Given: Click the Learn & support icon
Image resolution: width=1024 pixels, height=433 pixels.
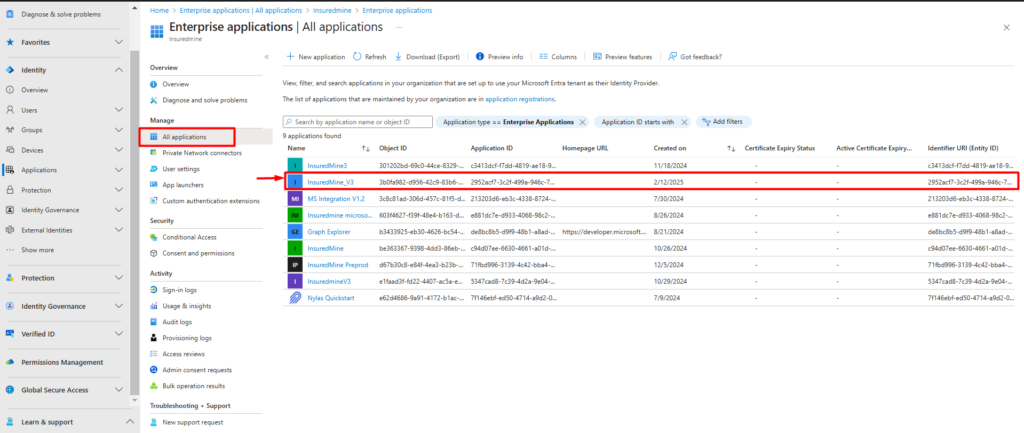Looking at the screenshot, I should [x=10, y=422].
